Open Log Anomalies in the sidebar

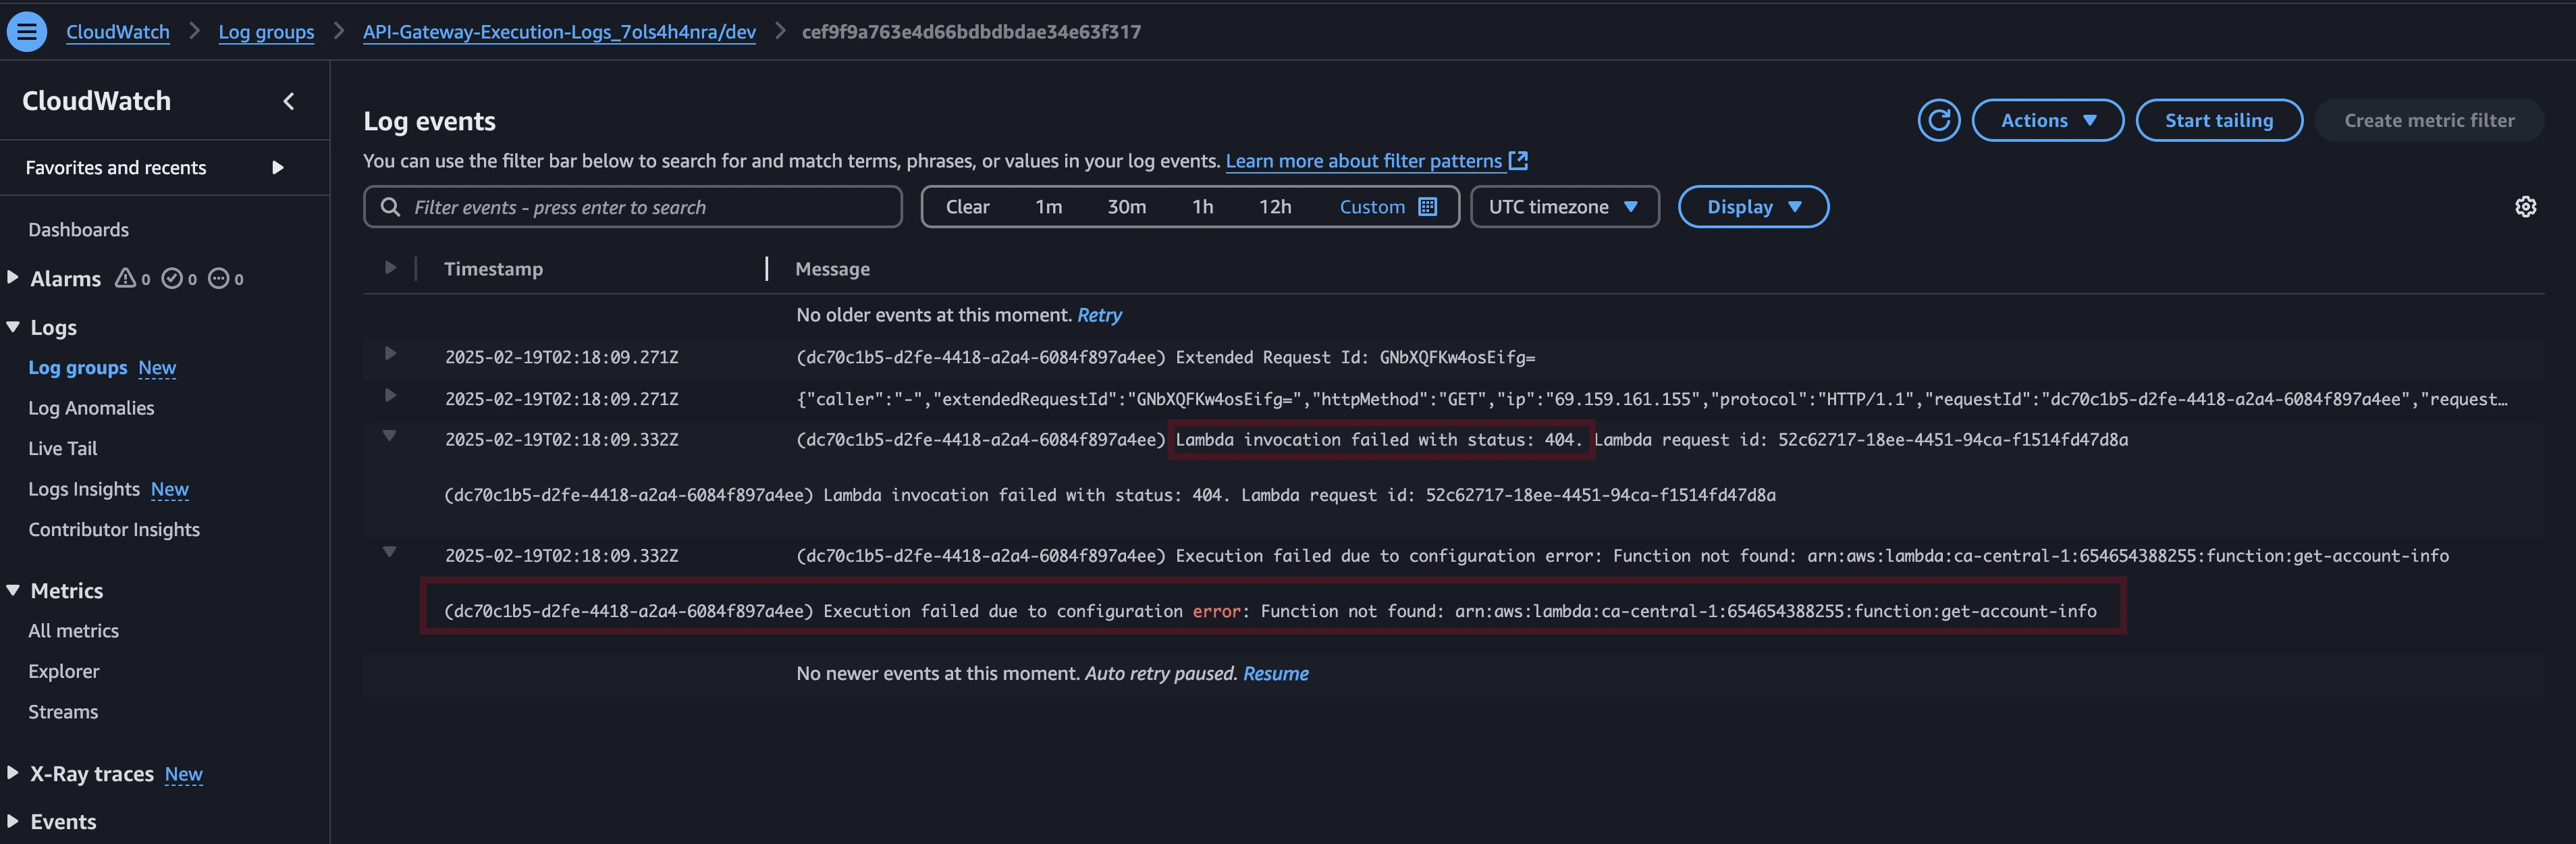91,408
